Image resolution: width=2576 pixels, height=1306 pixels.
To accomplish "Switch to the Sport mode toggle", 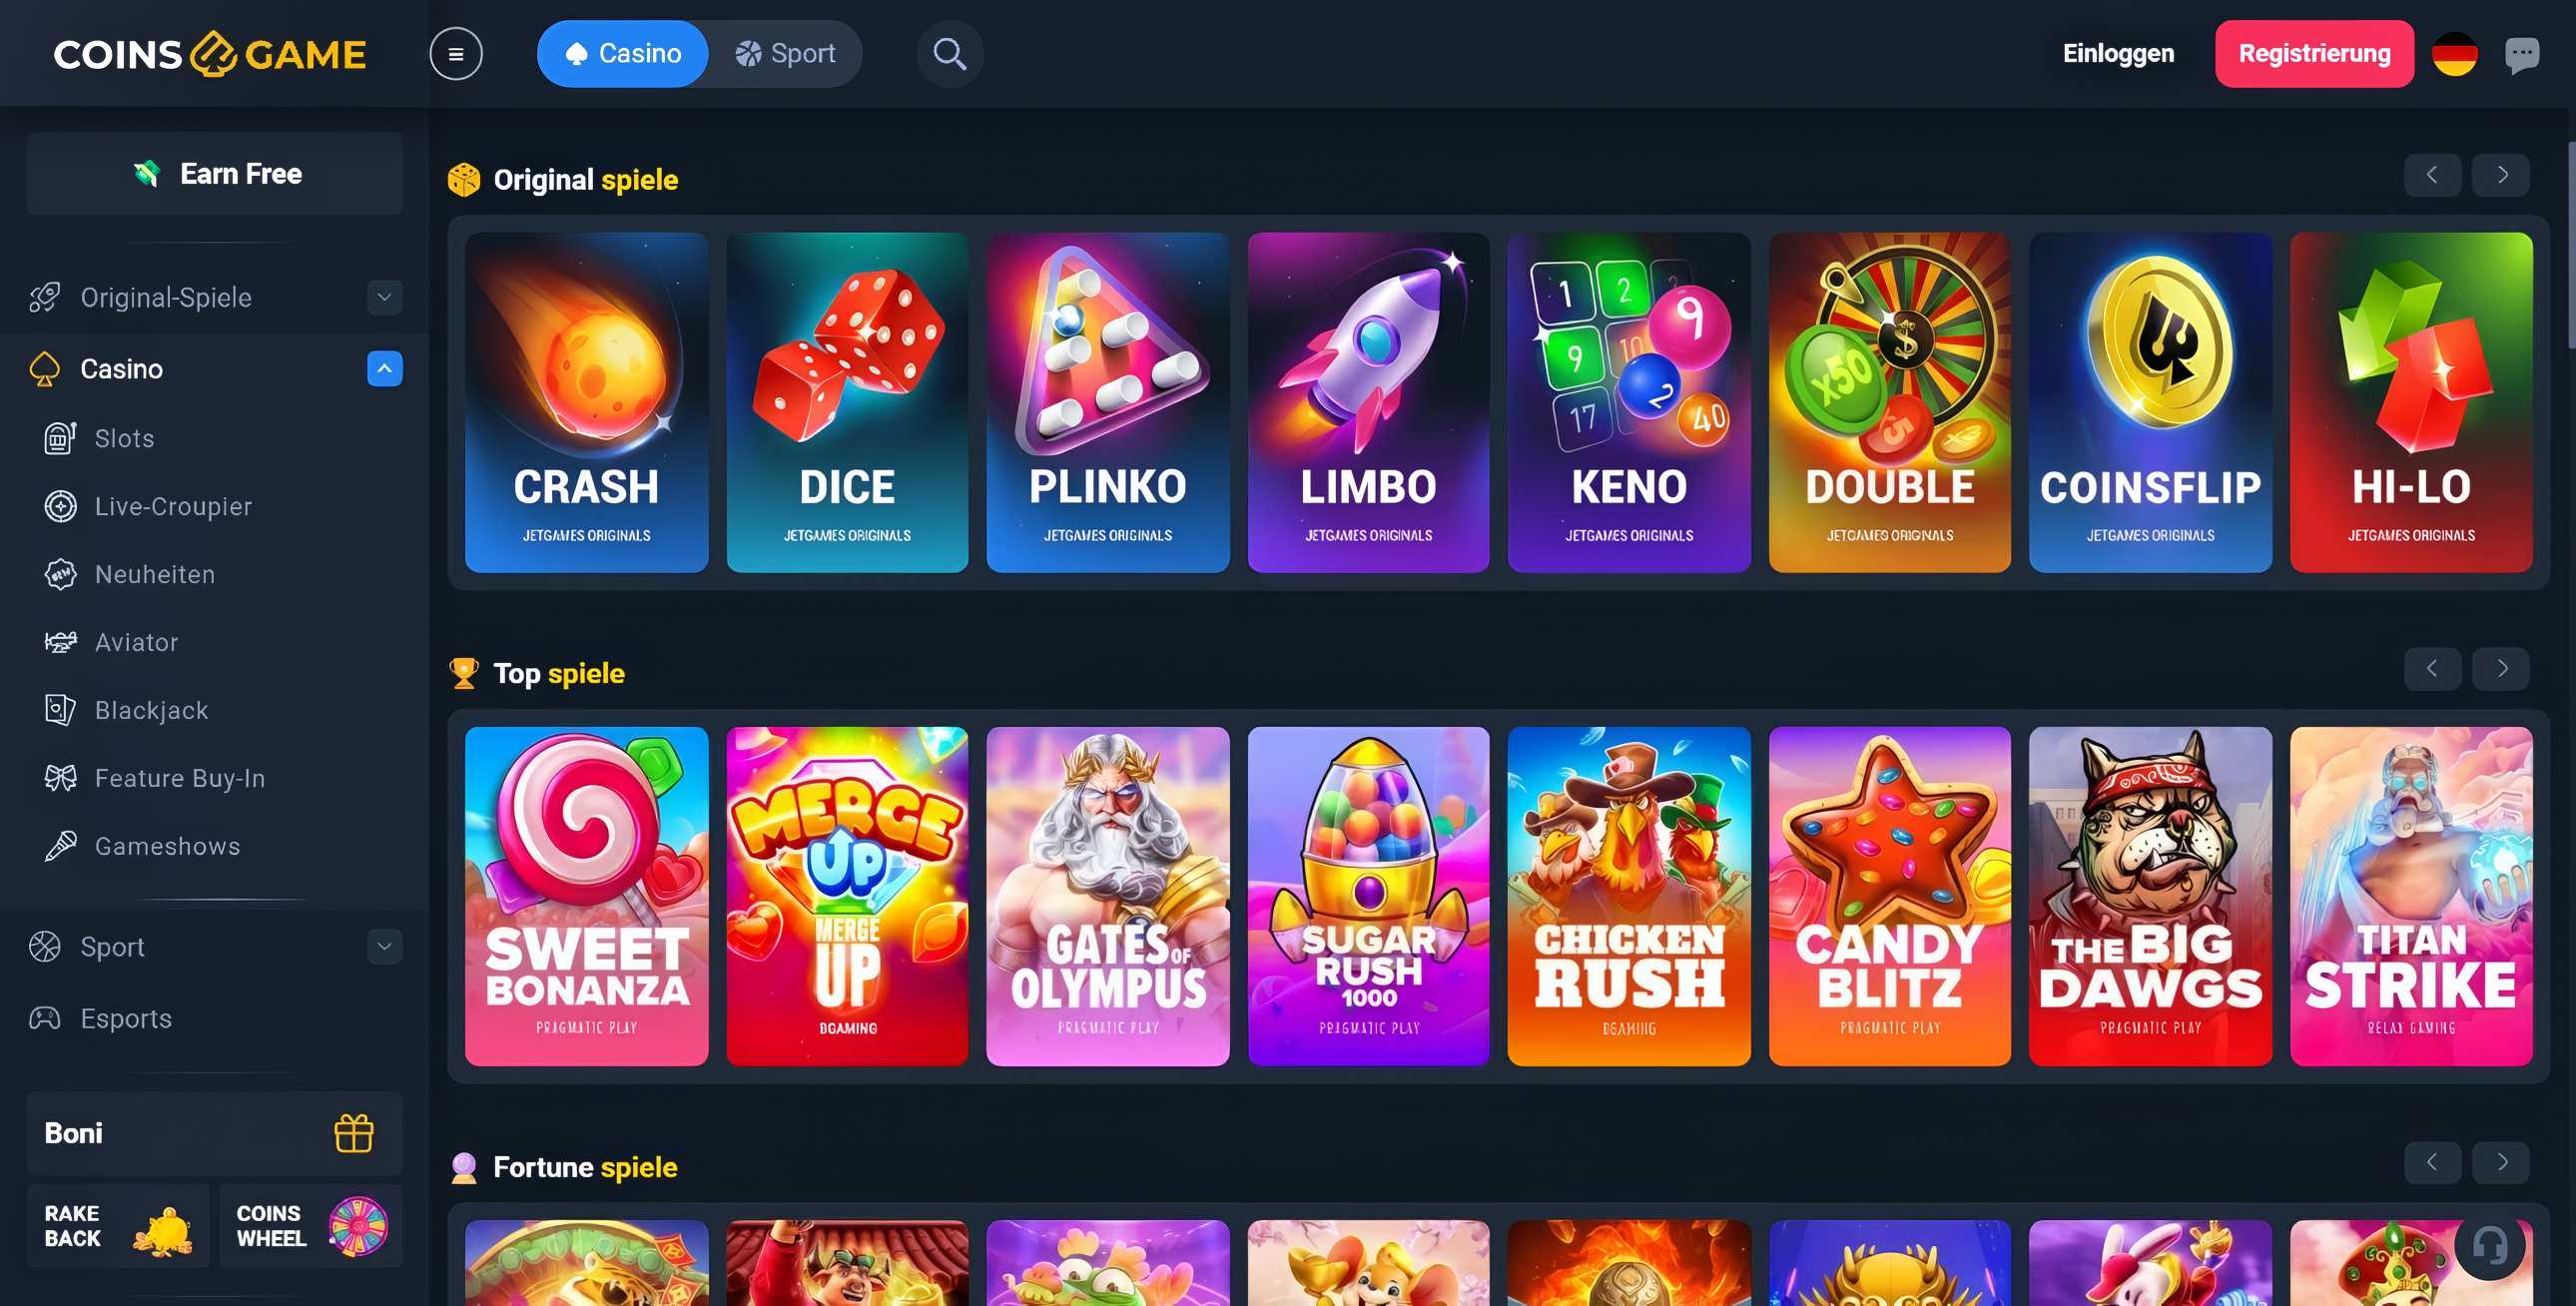I will pyautogui.click(x=785, y=54).
